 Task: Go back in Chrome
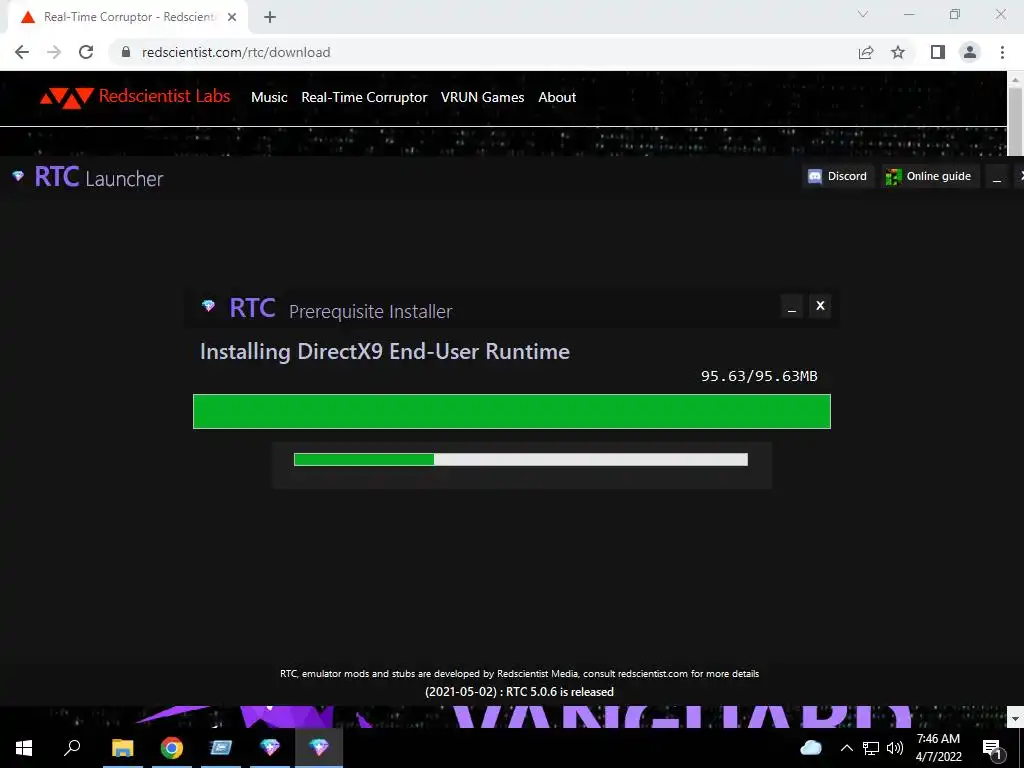[x=22, y=52]
